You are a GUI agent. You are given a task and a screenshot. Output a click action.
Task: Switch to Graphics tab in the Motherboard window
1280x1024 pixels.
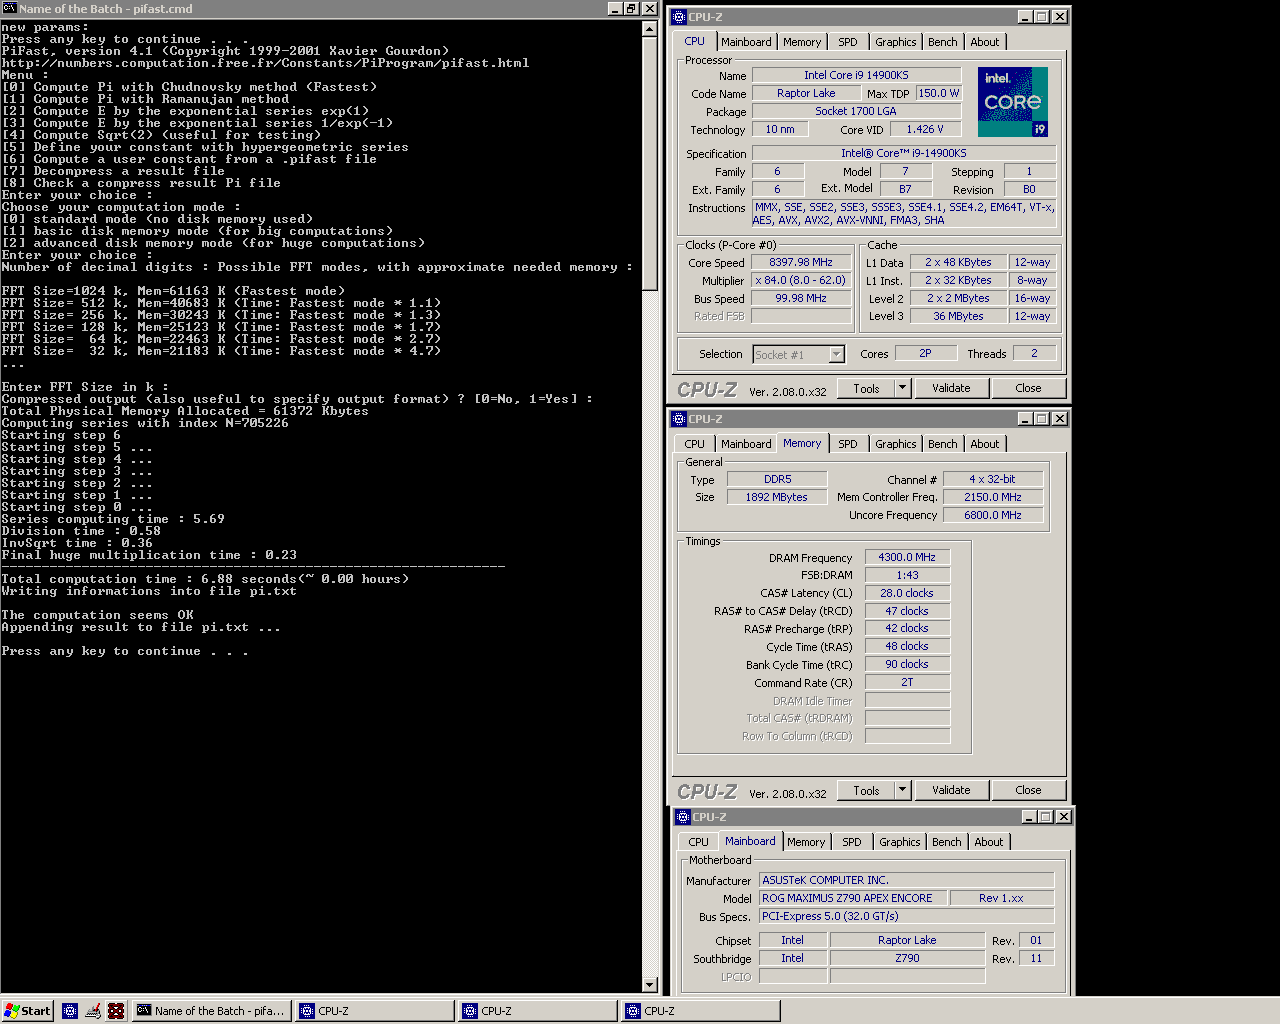coord(899,842)
